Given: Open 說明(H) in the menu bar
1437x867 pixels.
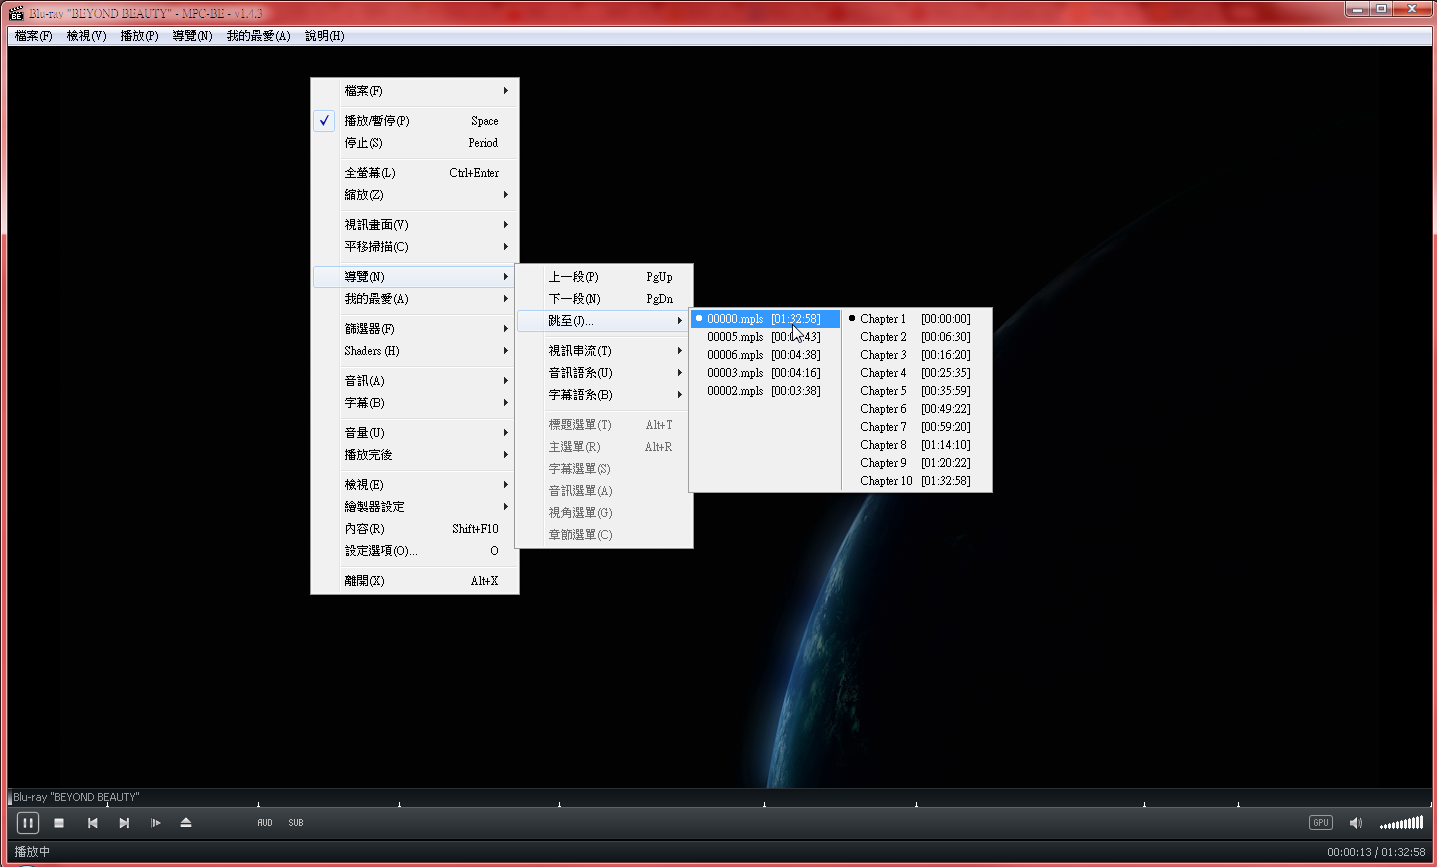Looking at the screenshot, I should 325,36.
